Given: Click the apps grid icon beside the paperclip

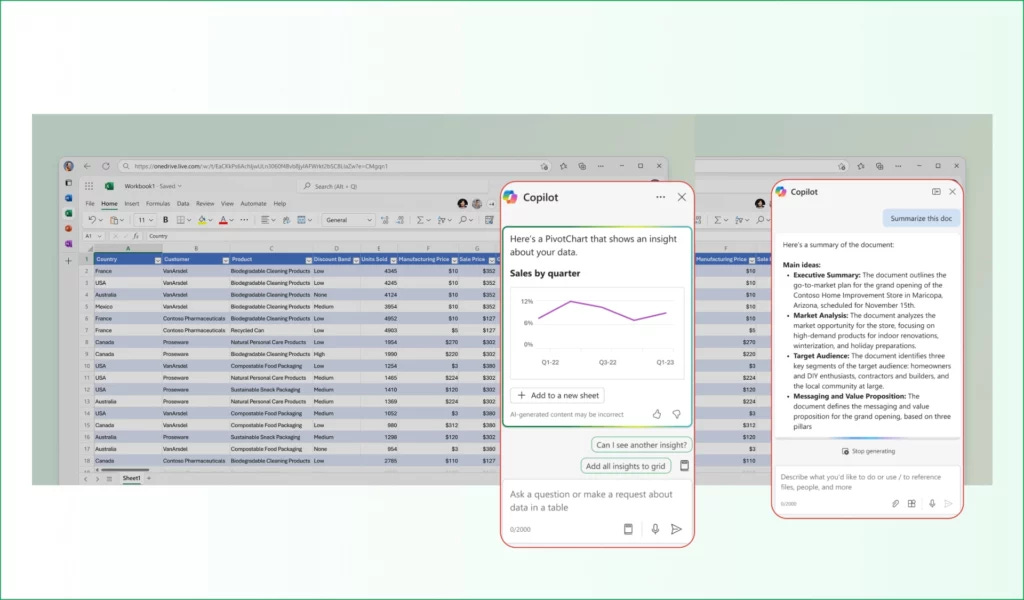Looking at the screenshot, I should click(x=912, y=503).
